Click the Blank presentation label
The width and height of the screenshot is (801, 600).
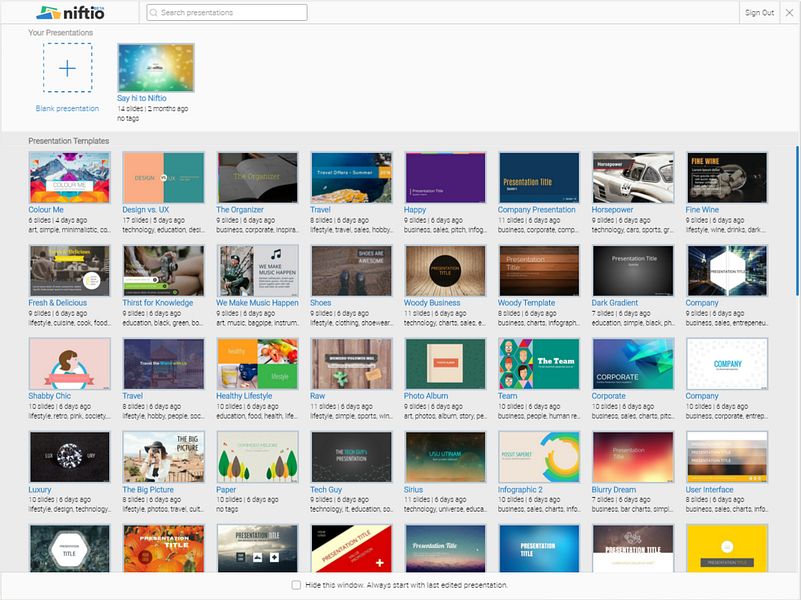click(x=67, y=108)
